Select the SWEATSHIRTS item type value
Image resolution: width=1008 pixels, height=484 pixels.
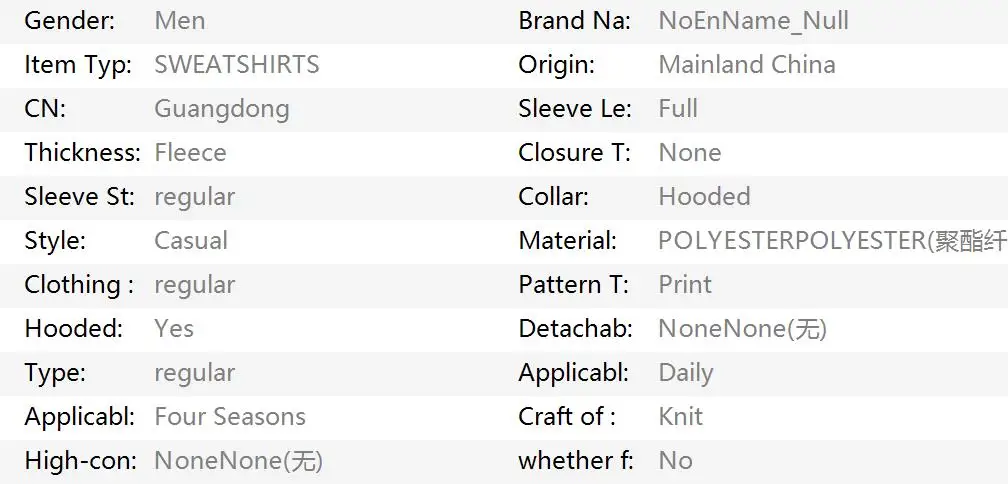point(237,65)
